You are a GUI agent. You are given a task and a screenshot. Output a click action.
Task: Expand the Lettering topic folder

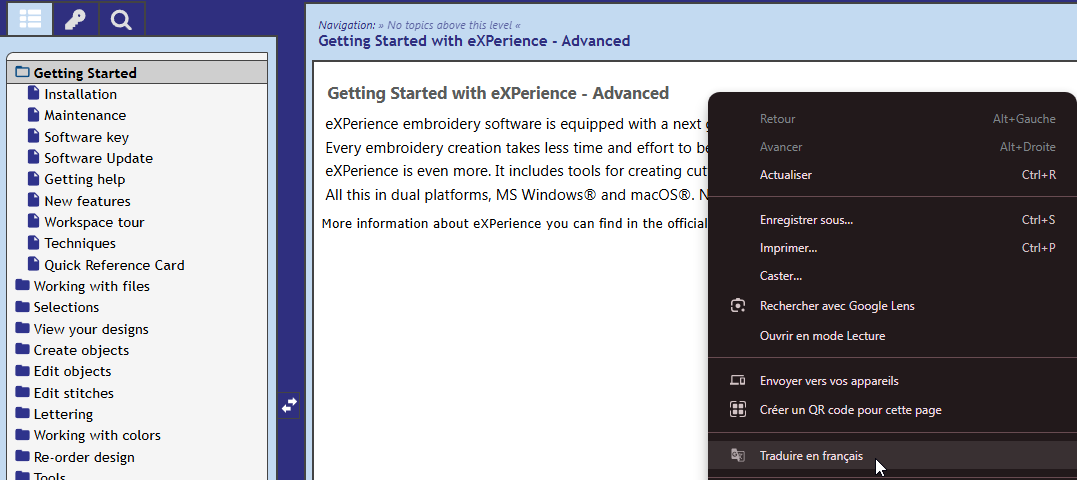[23, 414]
